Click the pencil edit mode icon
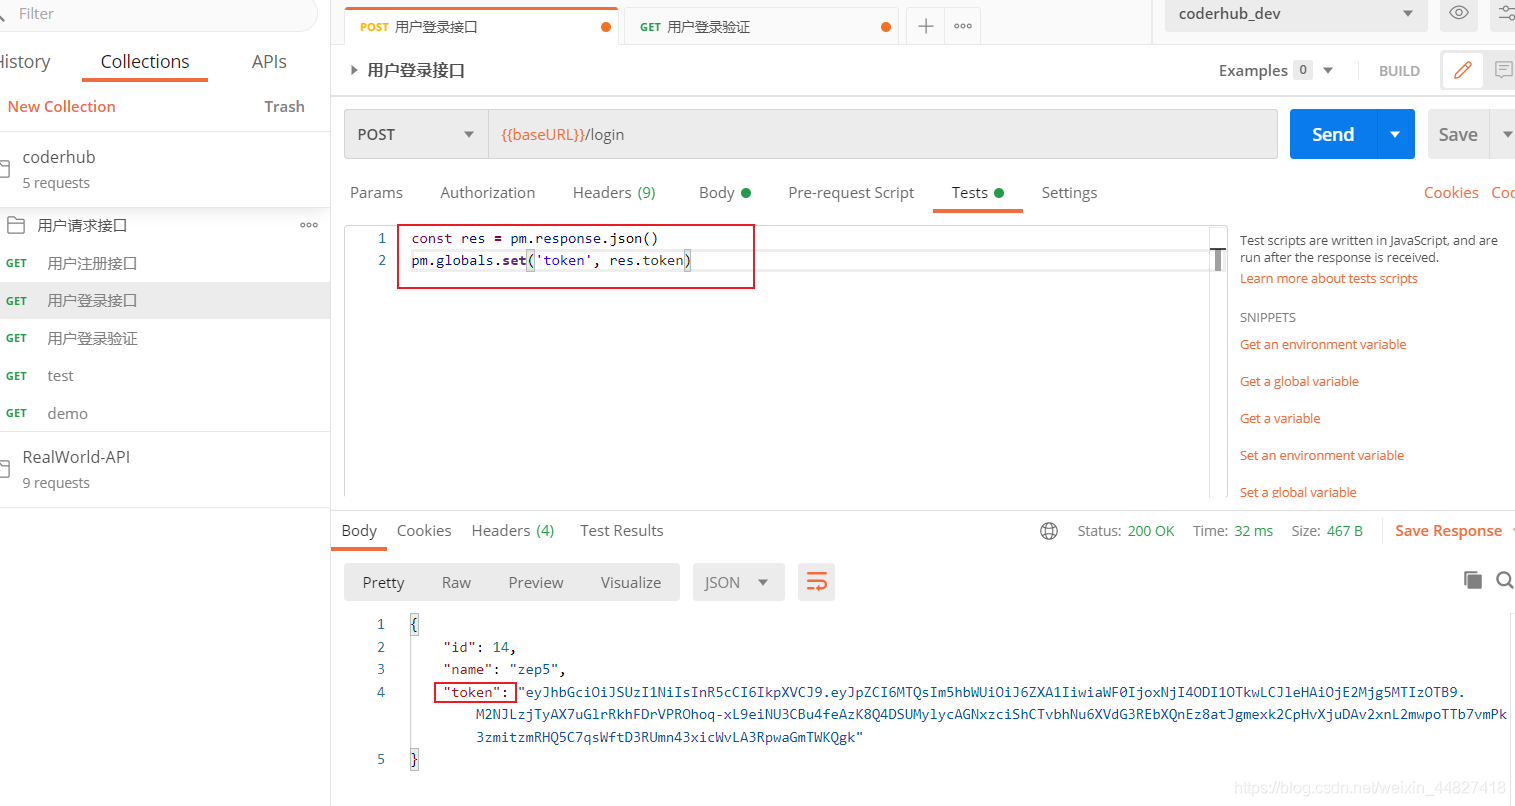The height and width of the screenshot is (806, 1515). tap(1462, 70)
